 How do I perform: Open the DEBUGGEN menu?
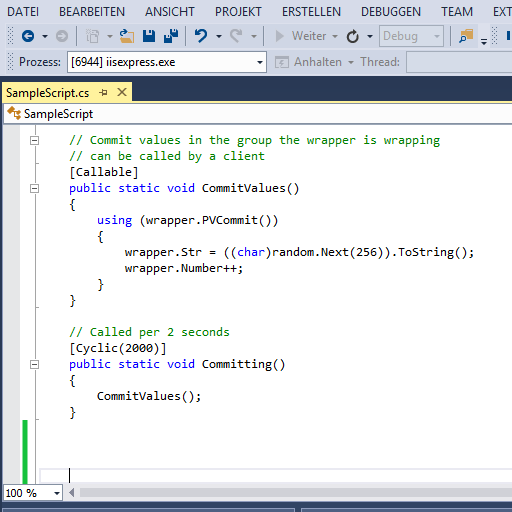tap(391, 12)
